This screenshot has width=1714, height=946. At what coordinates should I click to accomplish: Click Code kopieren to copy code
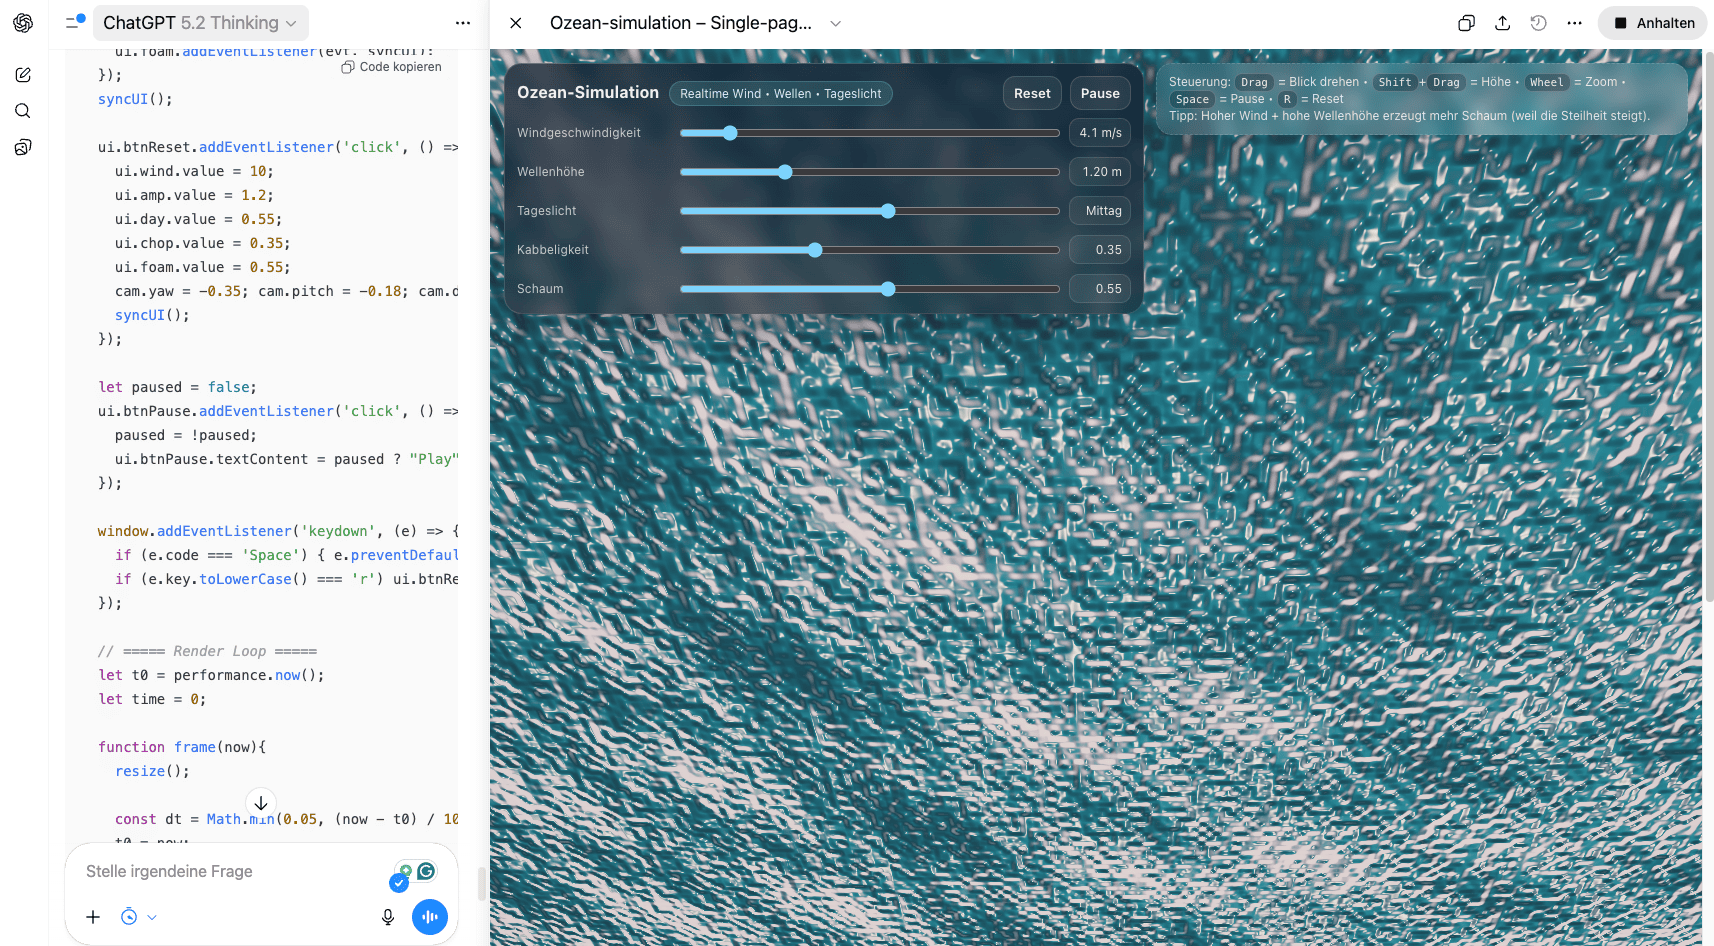click(x=391, y=67)
